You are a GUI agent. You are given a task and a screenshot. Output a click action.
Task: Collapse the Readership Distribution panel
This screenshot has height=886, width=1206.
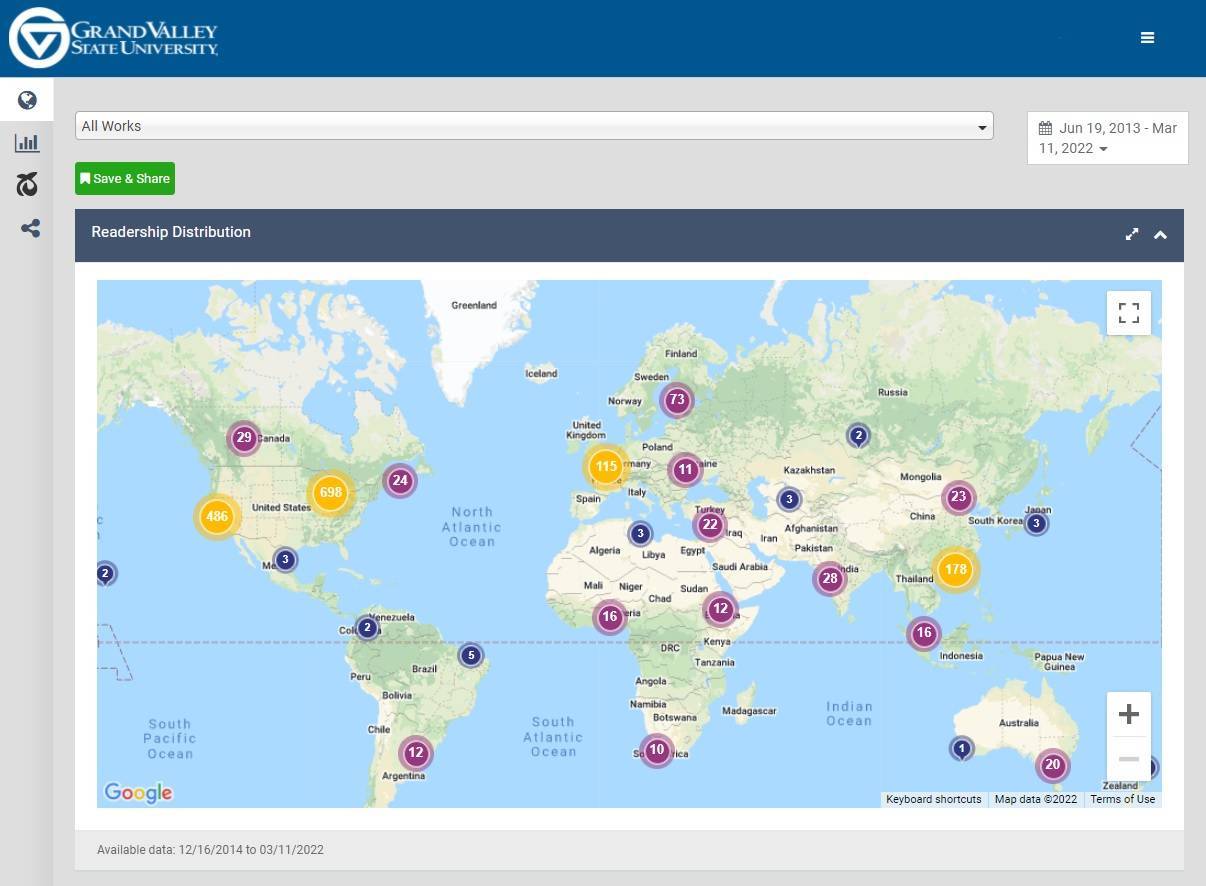tap(1160, 234)
